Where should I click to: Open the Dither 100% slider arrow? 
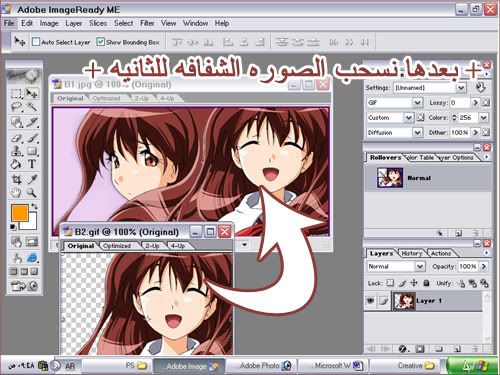click(x=475, y=132)
